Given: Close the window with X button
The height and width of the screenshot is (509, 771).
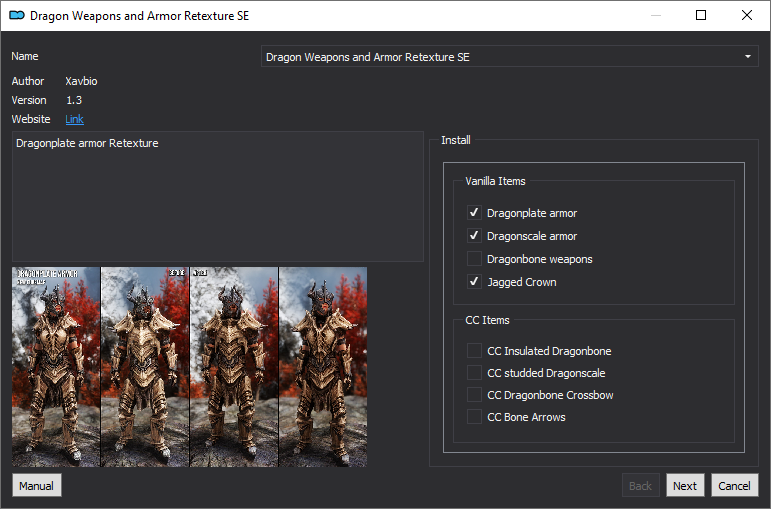Looking at the screenshot, I should tap(746, 15).
